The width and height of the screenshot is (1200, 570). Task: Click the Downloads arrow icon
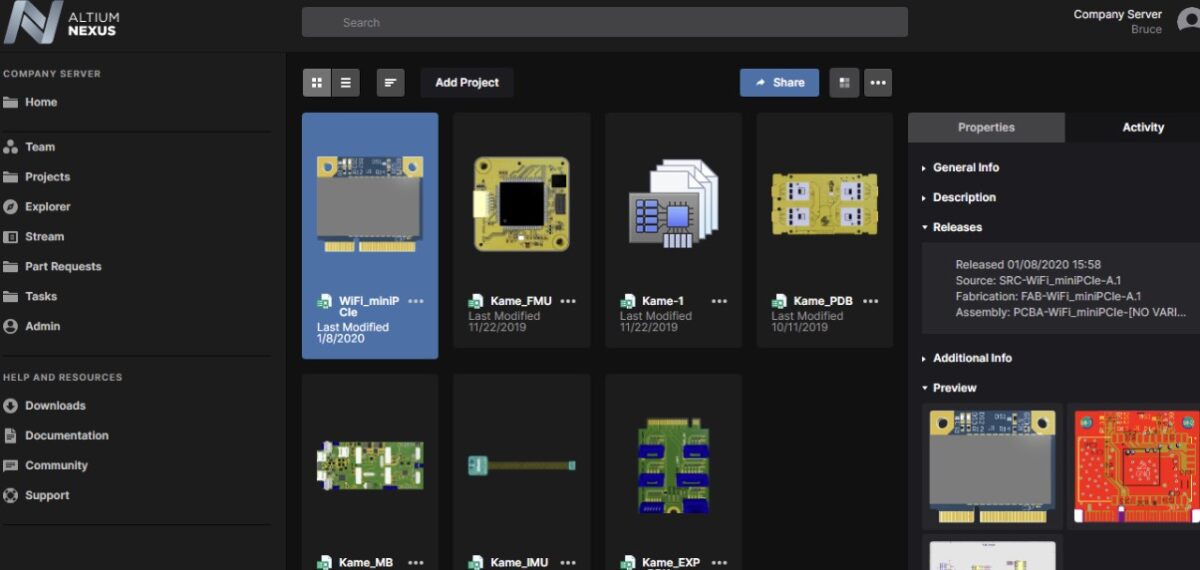10,406
